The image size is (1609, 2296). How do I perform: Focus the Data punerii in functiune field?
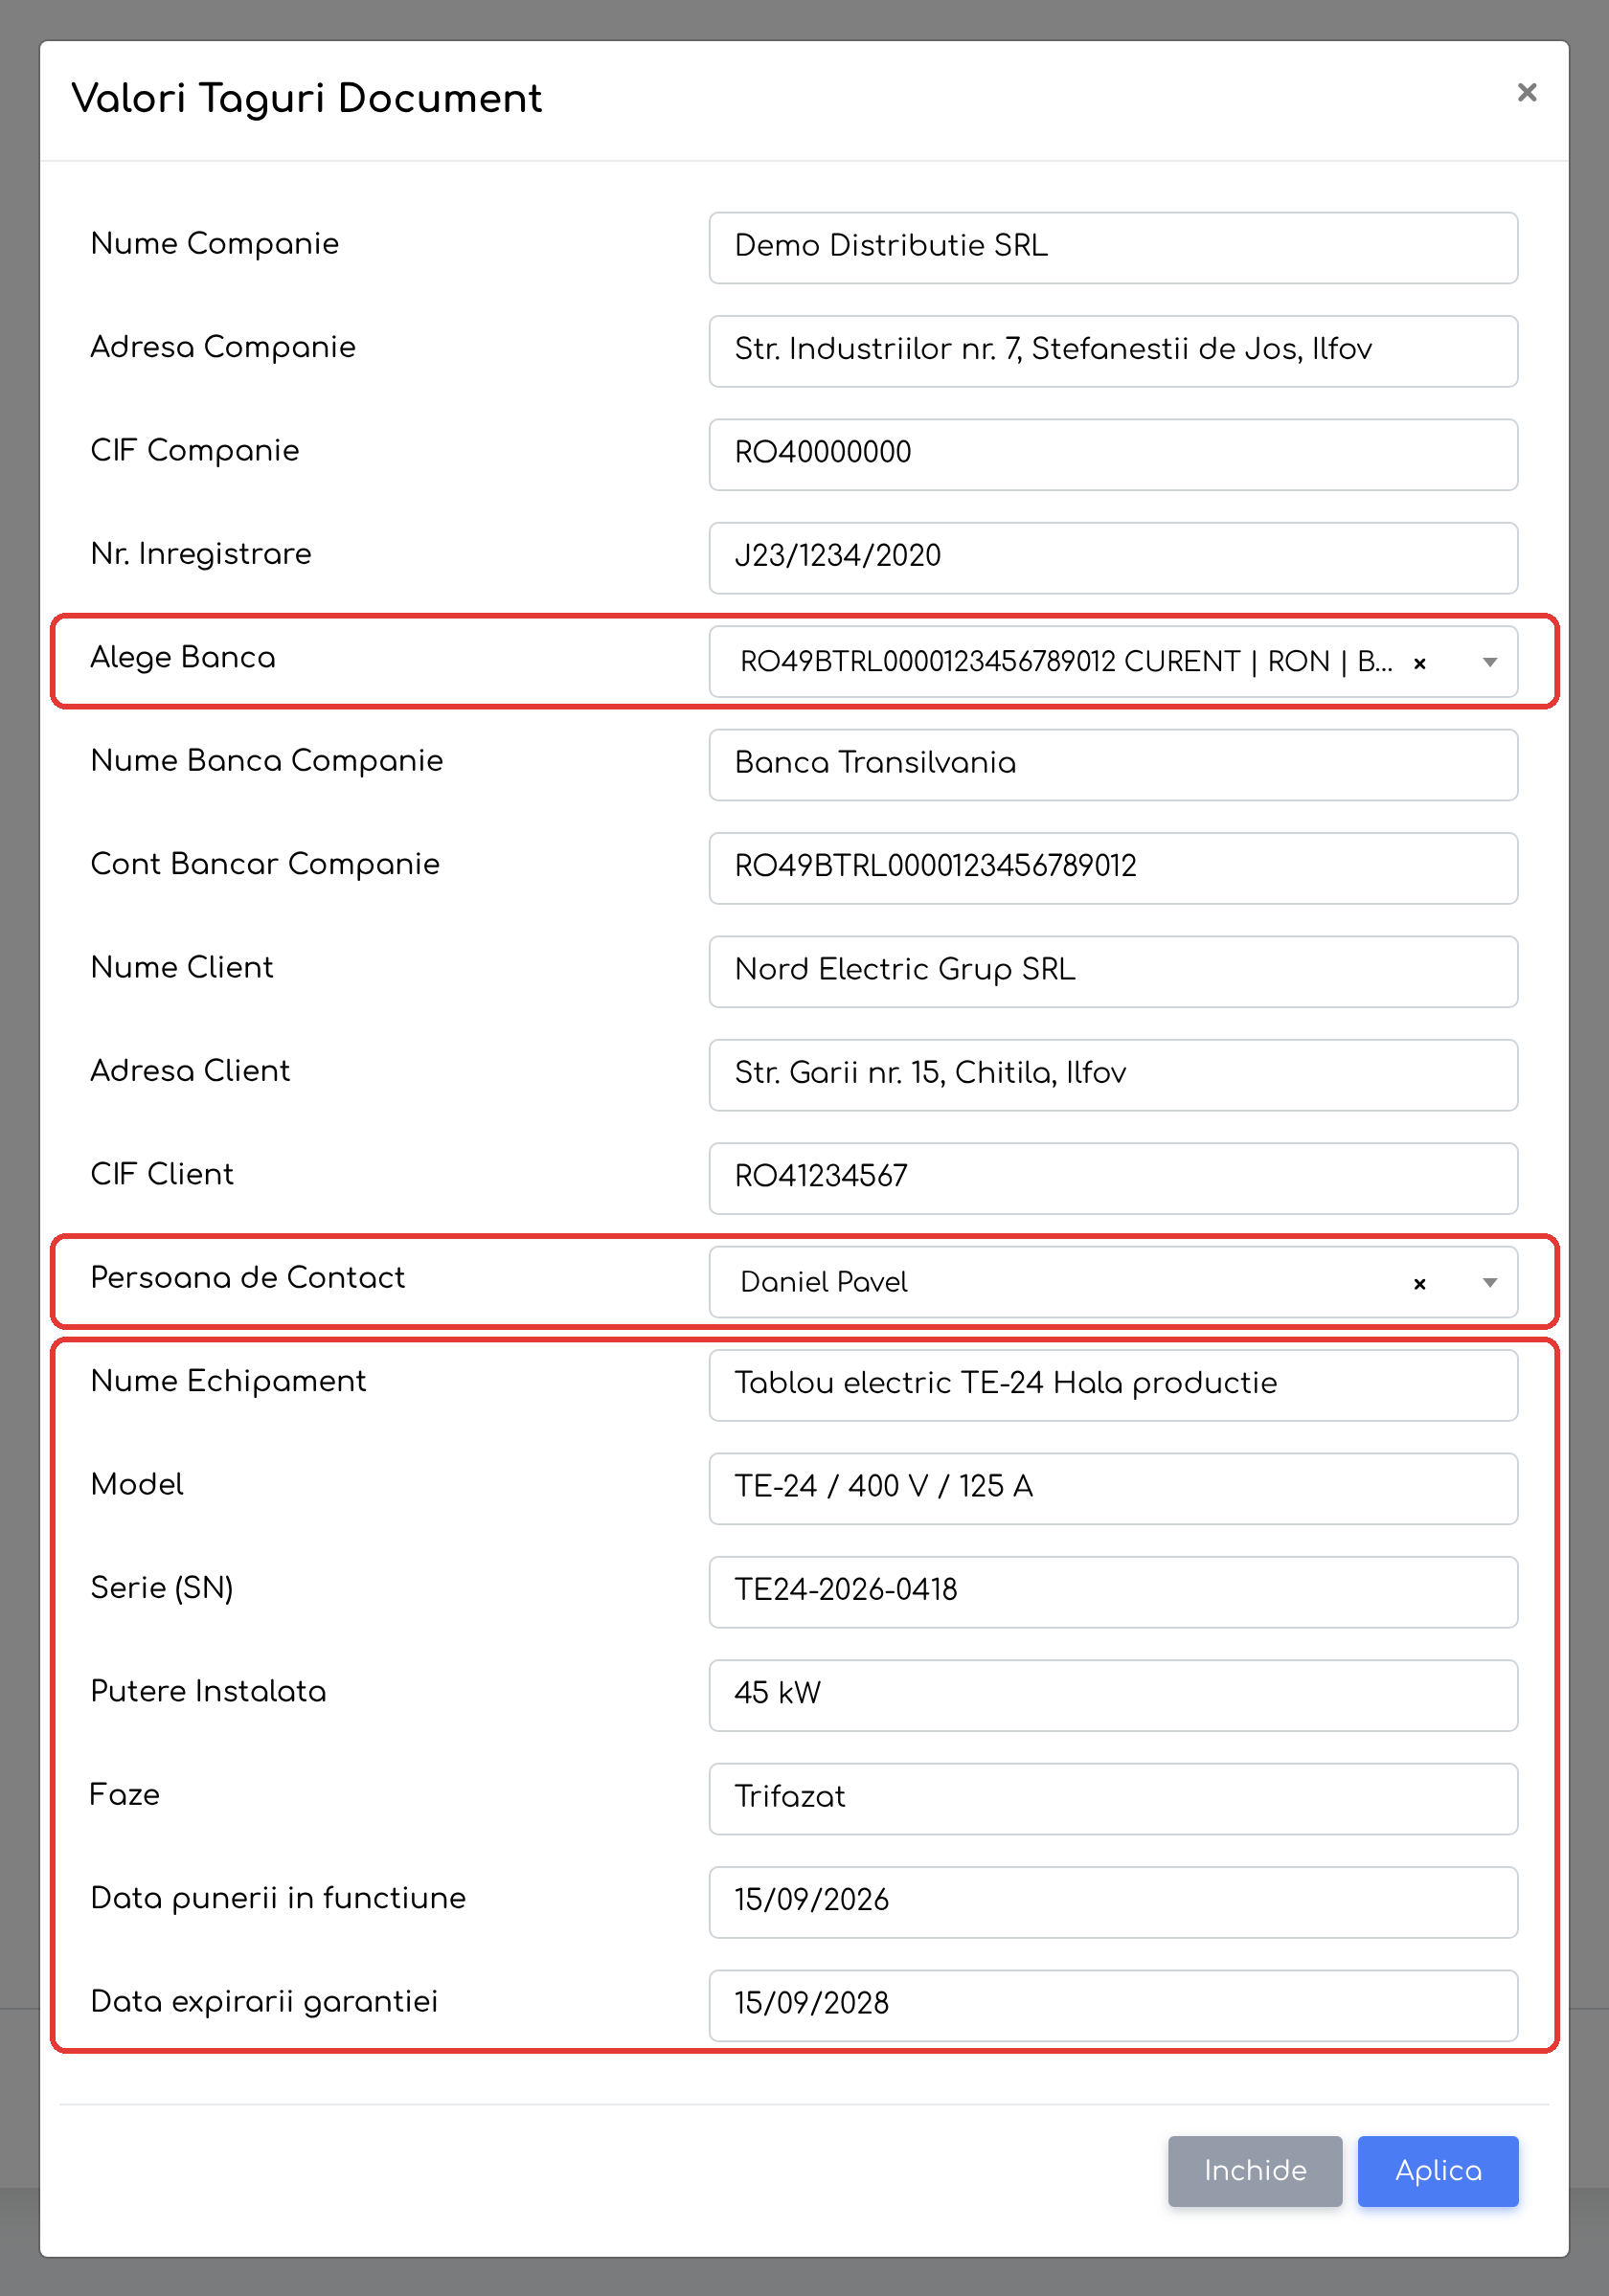pos(1113,1902)
